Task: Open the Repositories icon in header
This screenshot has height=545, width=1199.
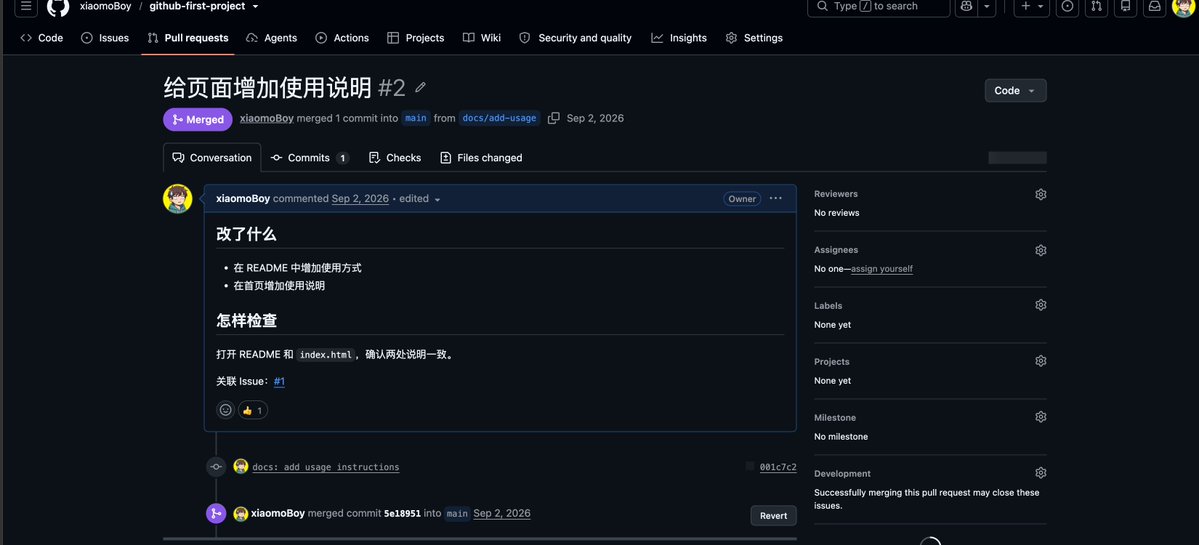Action: click(x=1126, y=6)
